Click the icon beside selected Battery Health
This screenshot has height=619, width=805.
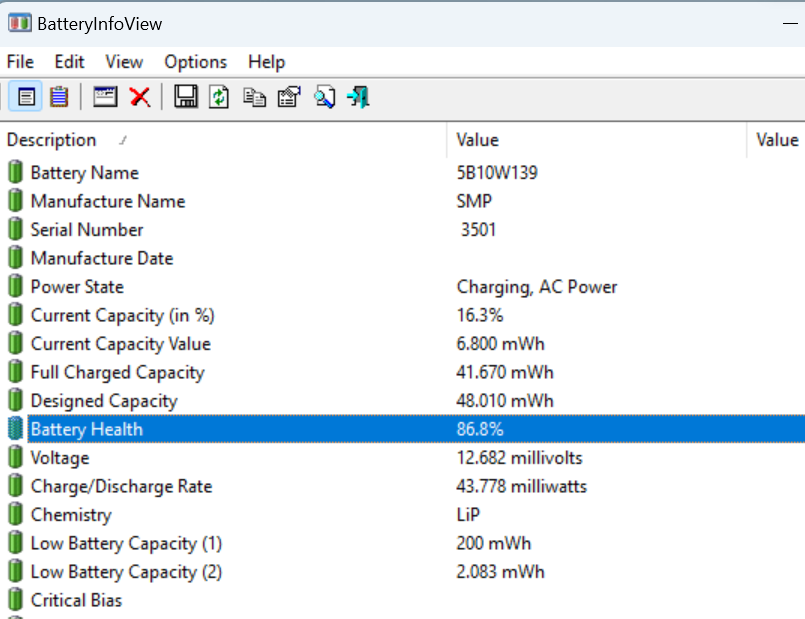pyautogui.click(x=15, y=429)
